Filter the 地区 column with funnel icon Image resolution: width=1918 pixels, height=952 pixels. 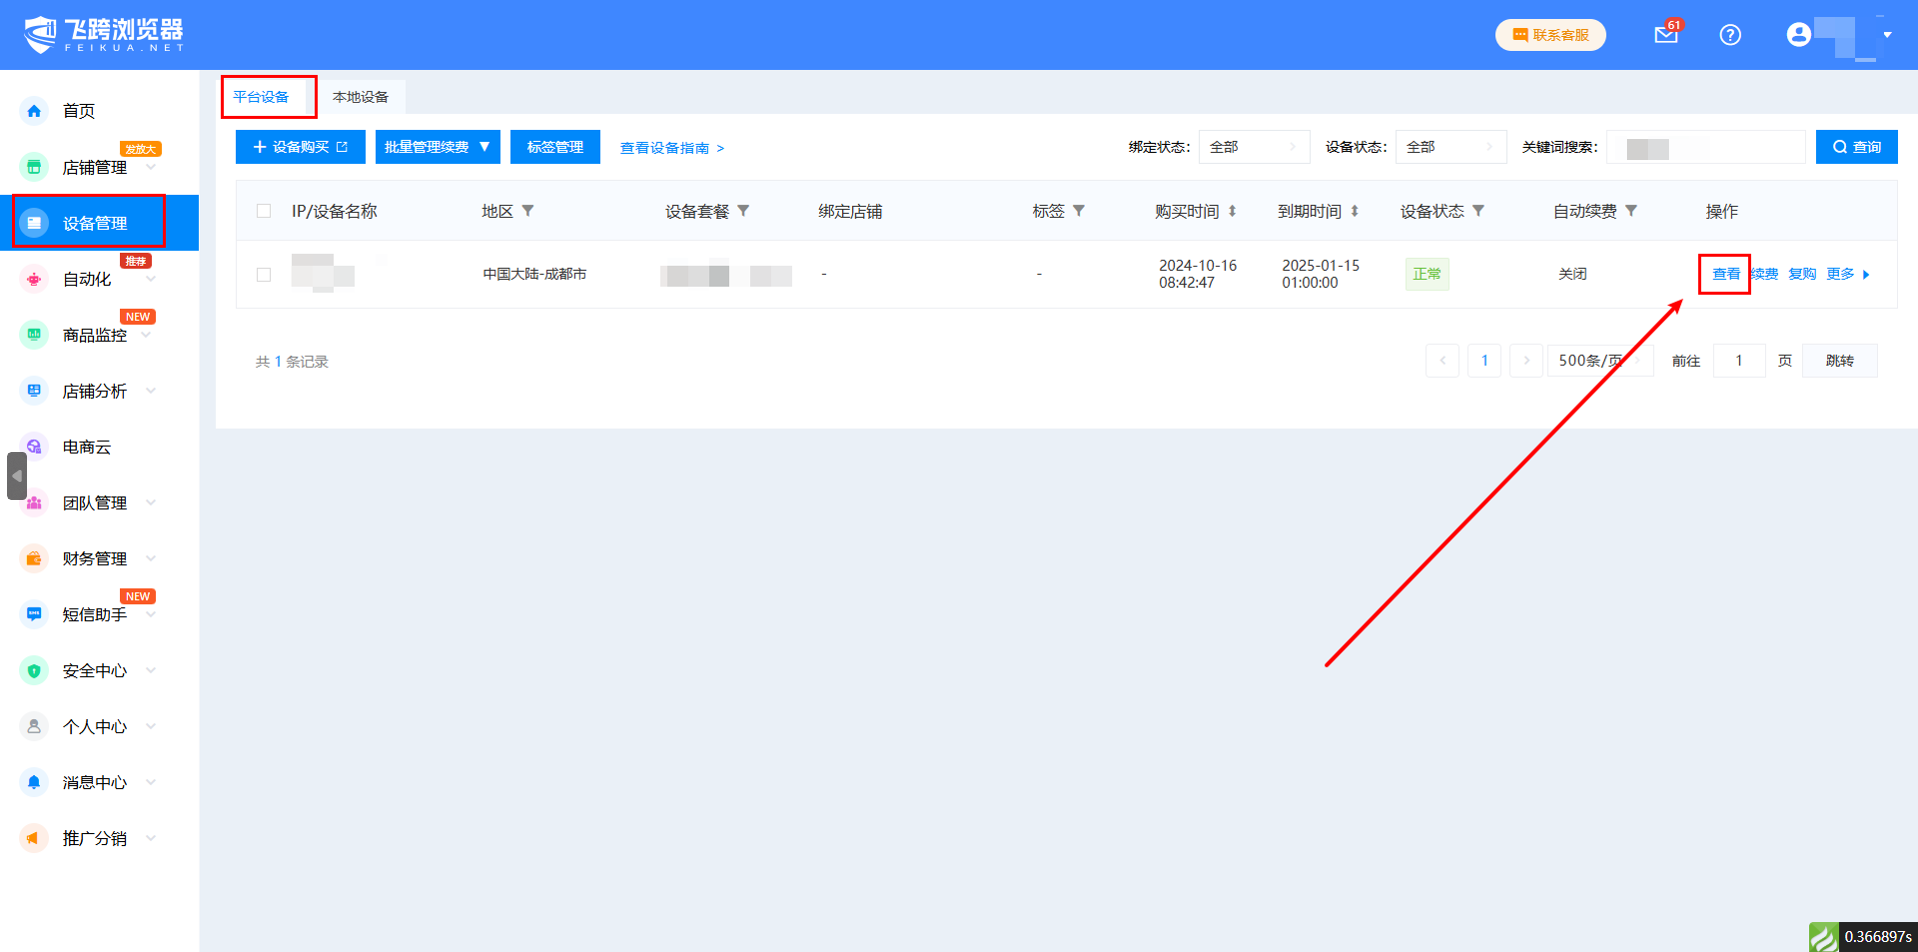click(528, 211)
